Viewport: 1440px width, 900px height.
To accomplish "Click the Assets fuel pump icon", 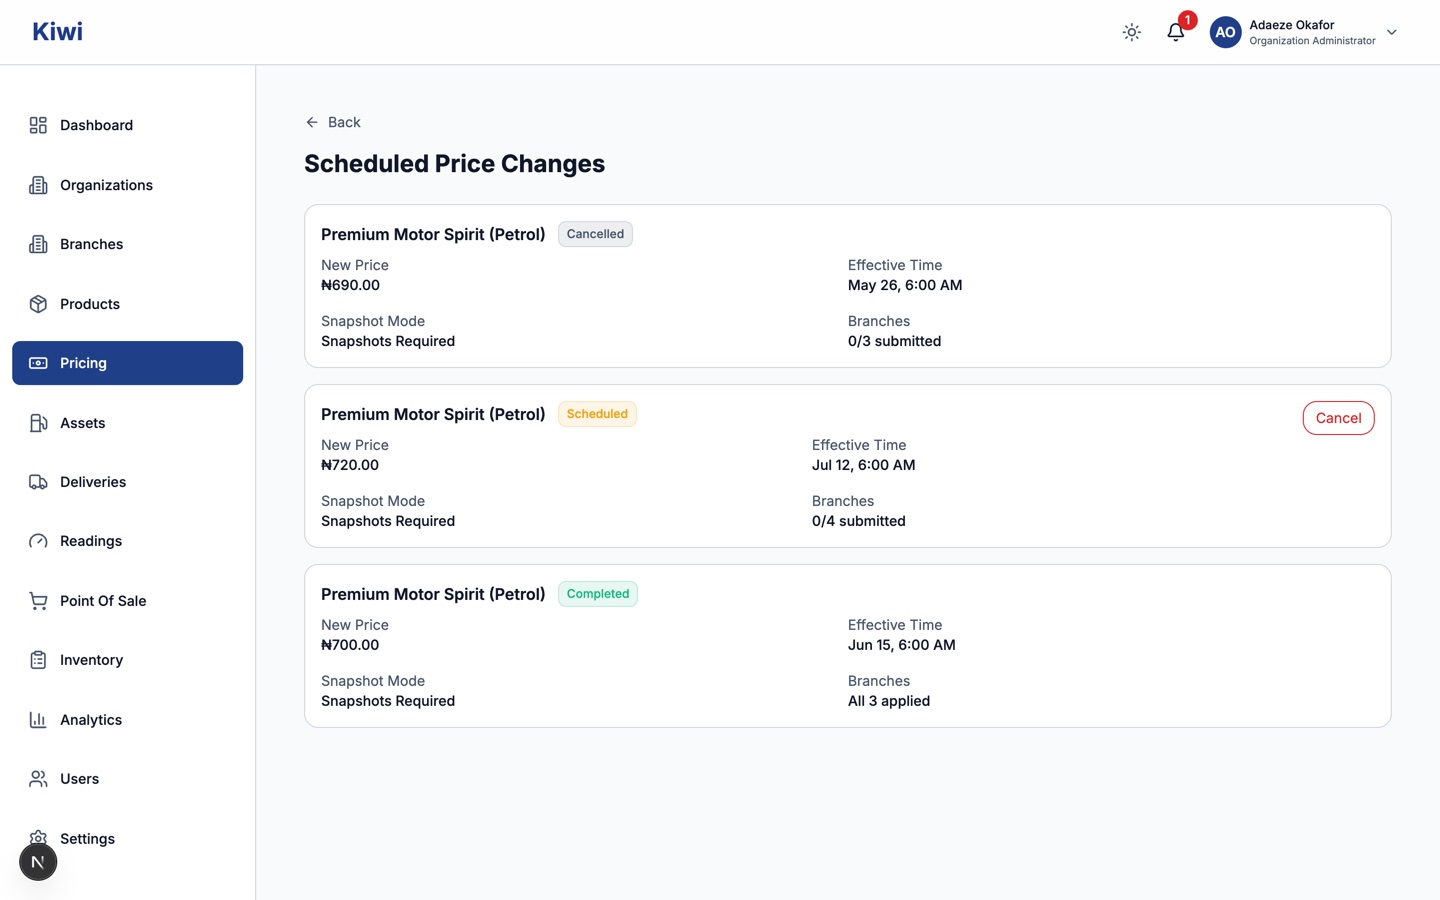I will [38, 423].
